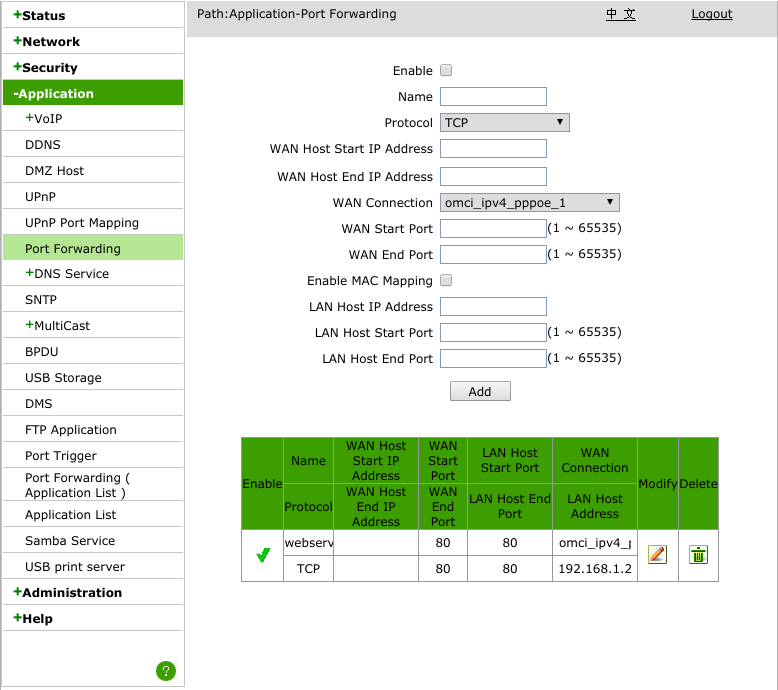Open the Protocol TCP dropdown

point(505,123)
